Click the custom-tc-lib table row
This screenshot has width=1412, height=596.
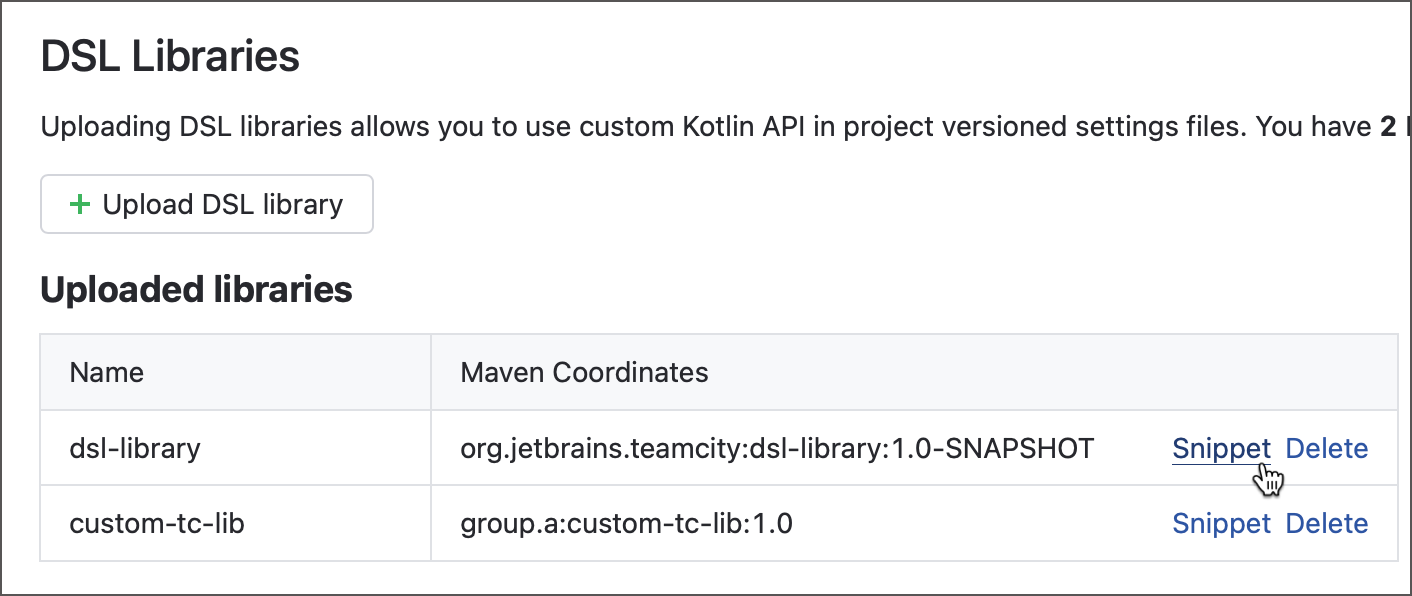click(700, 523)
